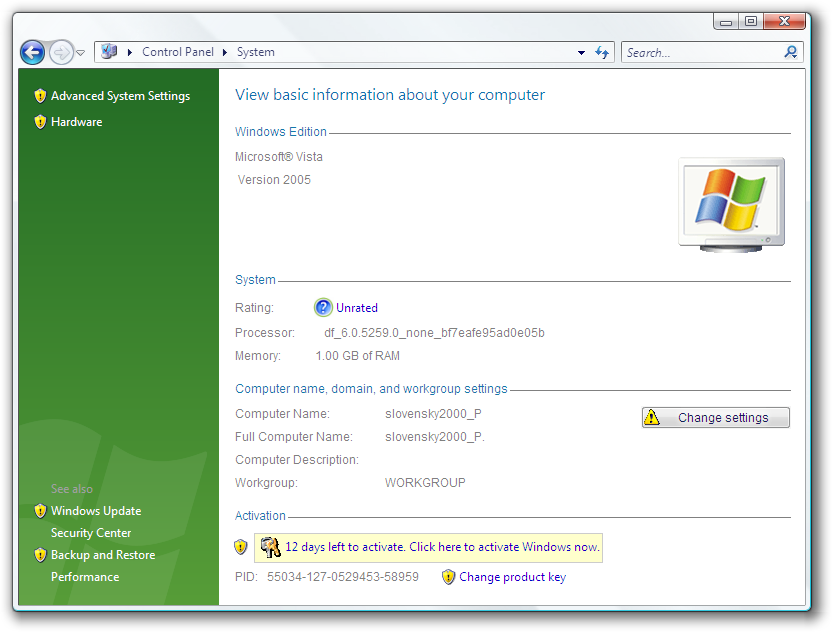This screenshot has height=632, width=832.
Task: Click the Version 2005 text
Action: (x=274, y=180)
